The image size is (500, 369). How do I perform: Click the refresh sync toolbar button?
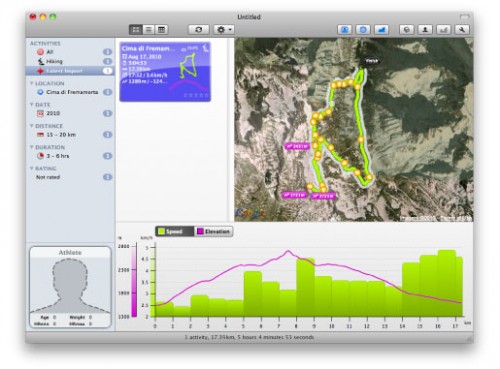[x=198, y=30]
